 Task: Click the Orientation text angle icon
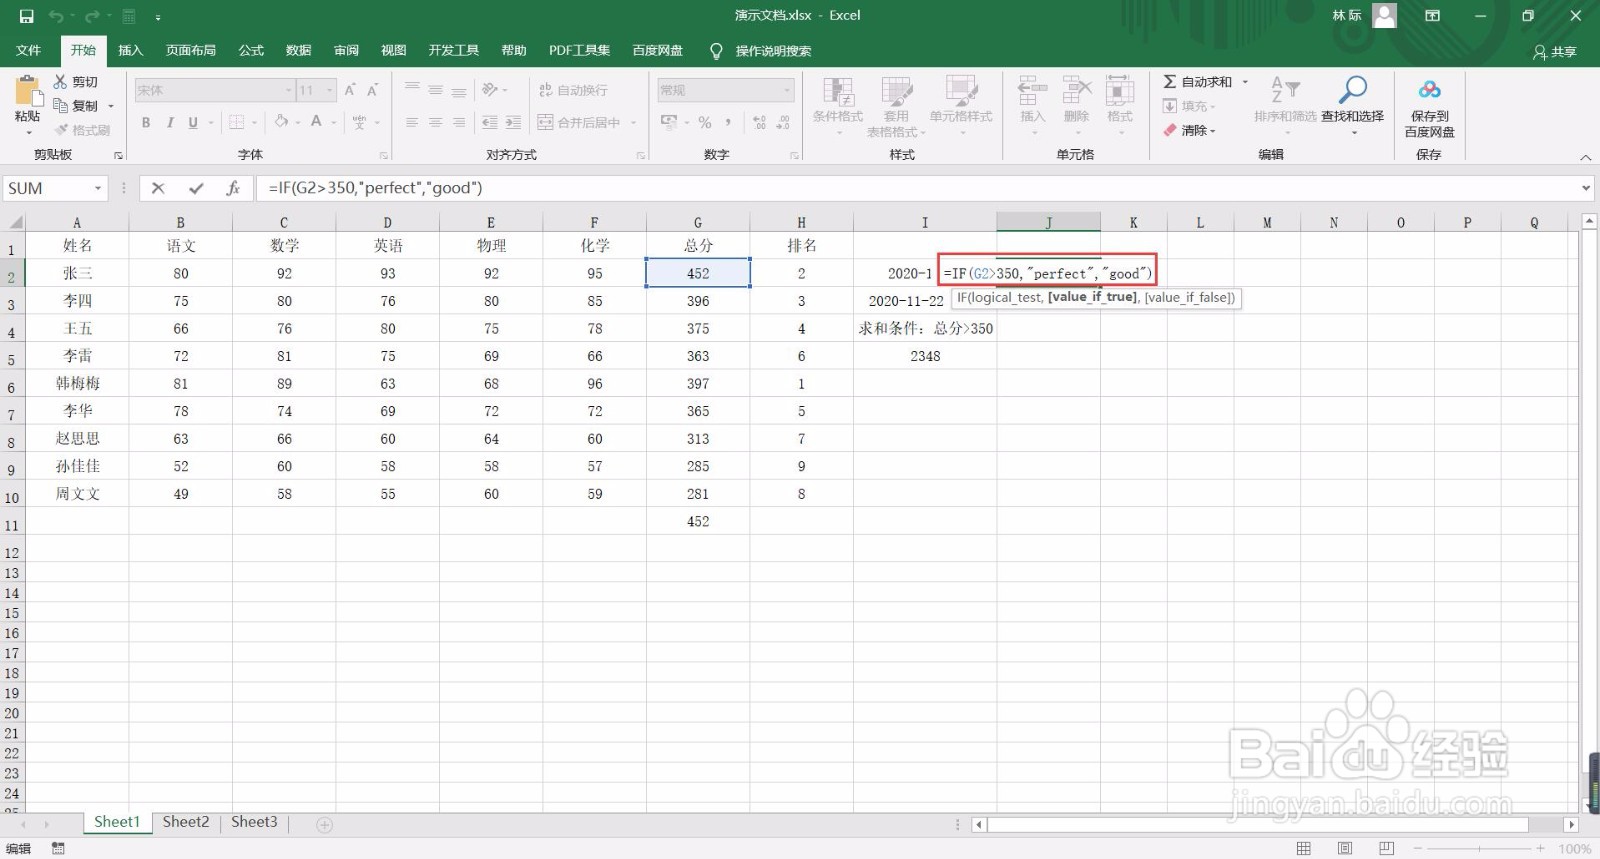click(x=490, y=89)
